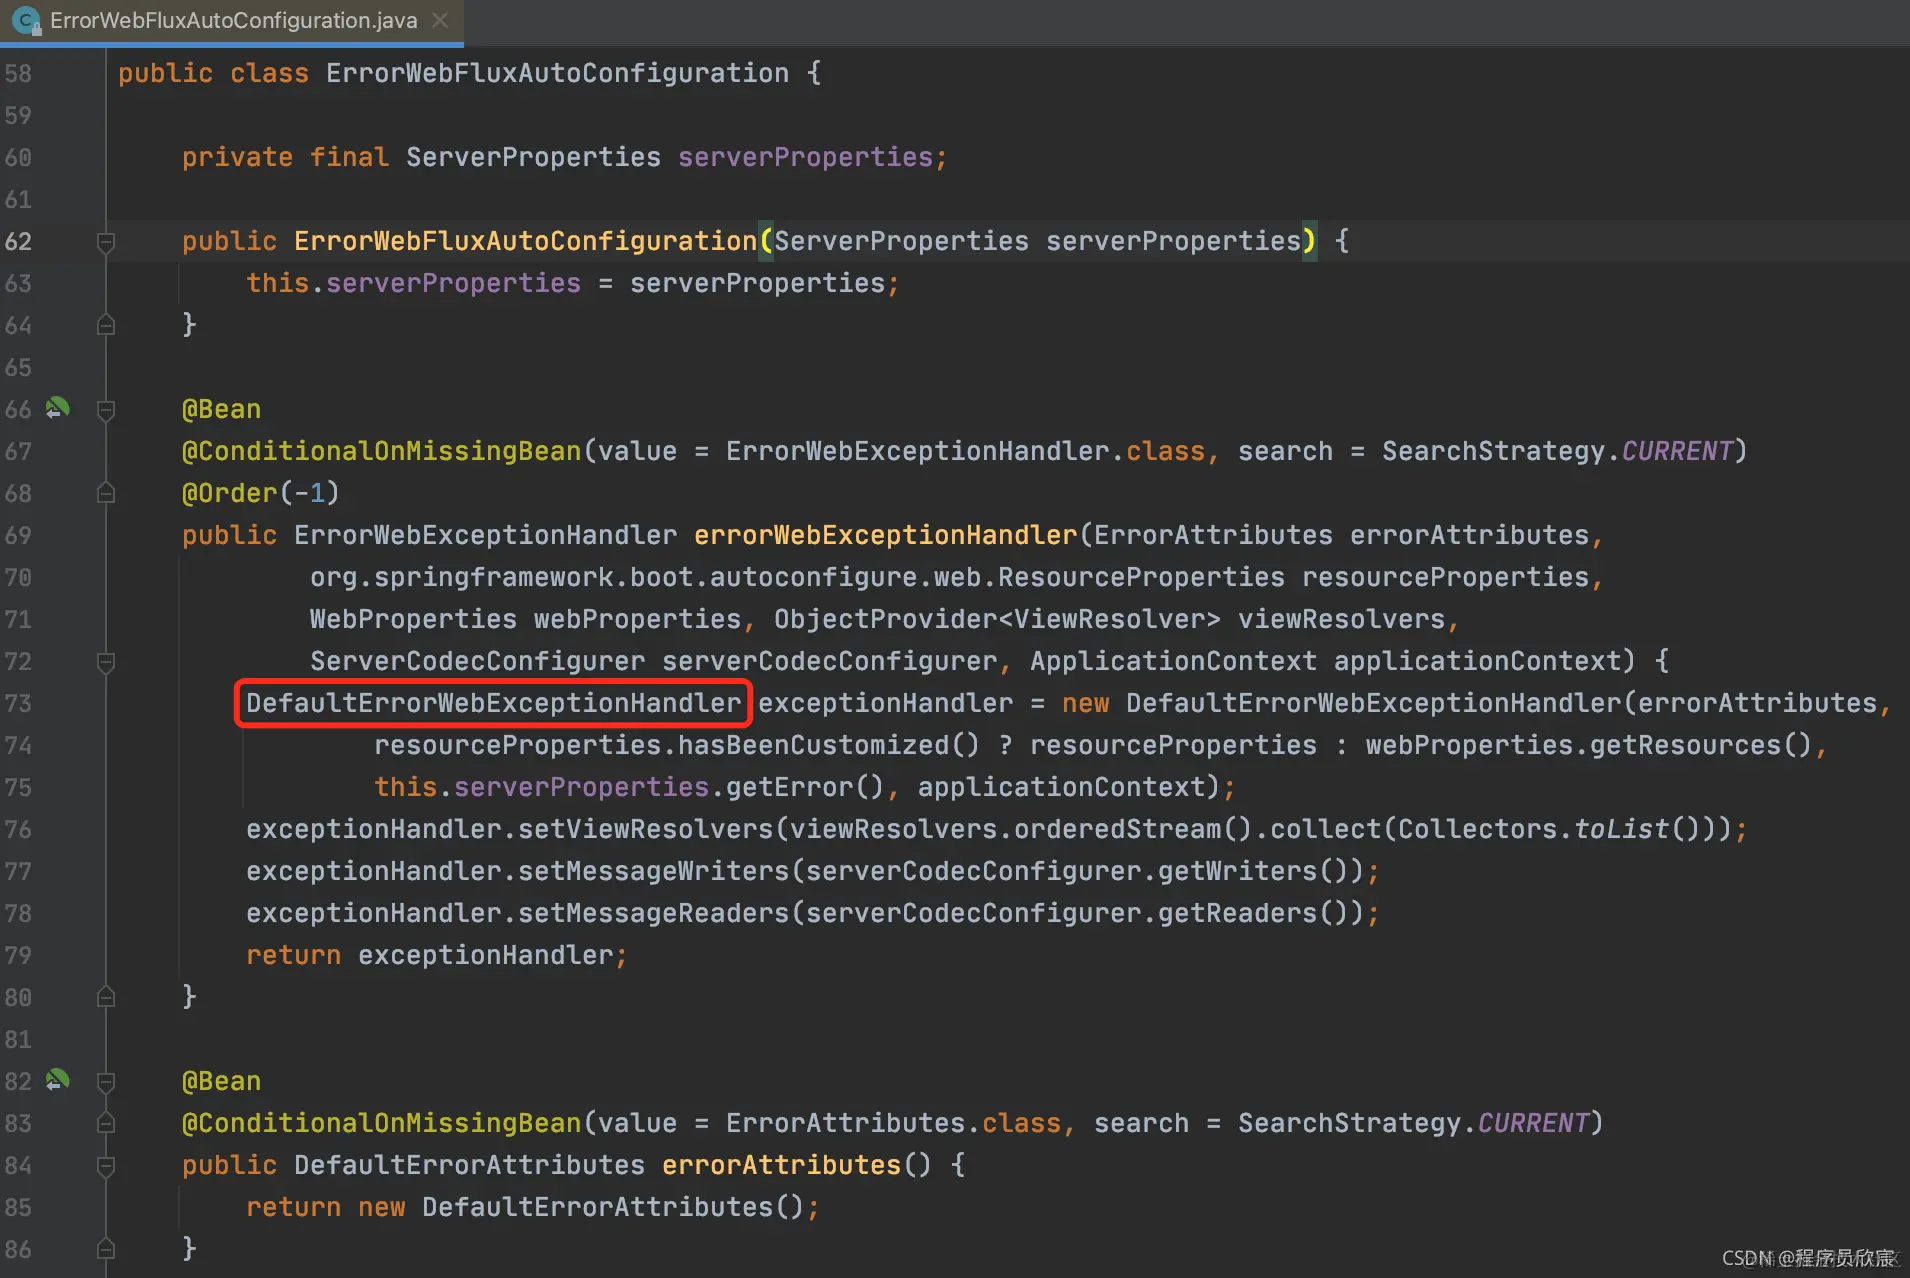
Task: Click hasBeenCustomized() on line 74
Action: [829, 745]
